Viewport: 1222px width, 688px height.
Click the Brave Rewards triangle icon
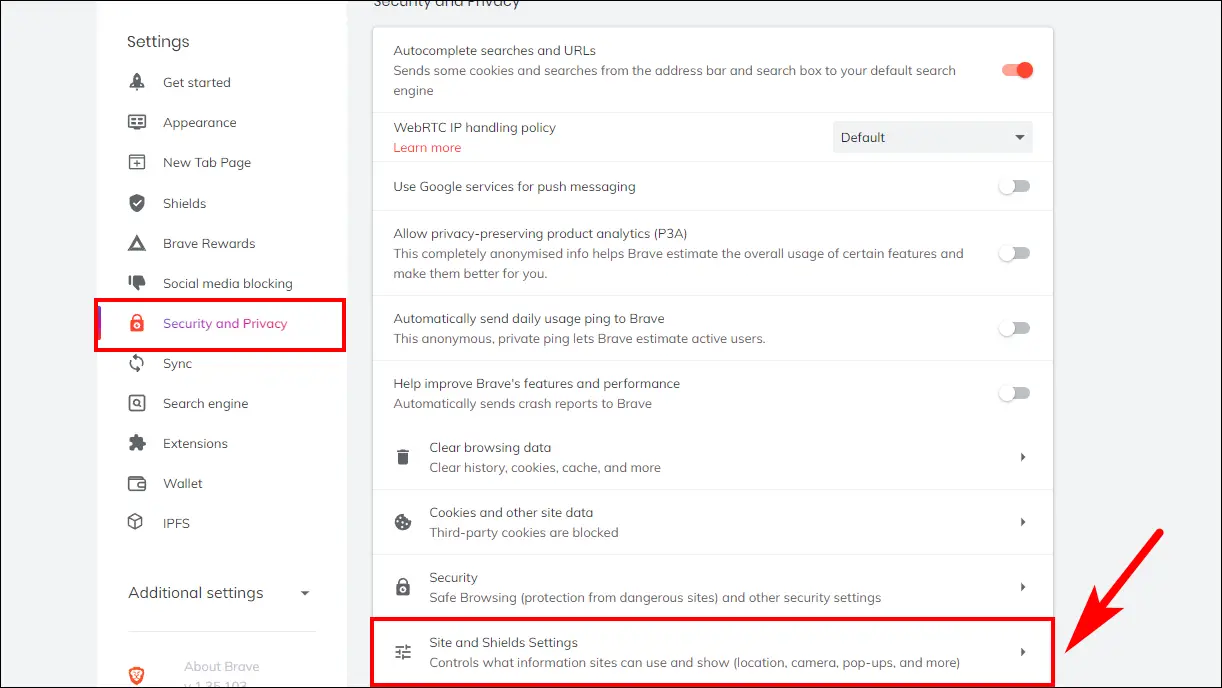[137, 243]
